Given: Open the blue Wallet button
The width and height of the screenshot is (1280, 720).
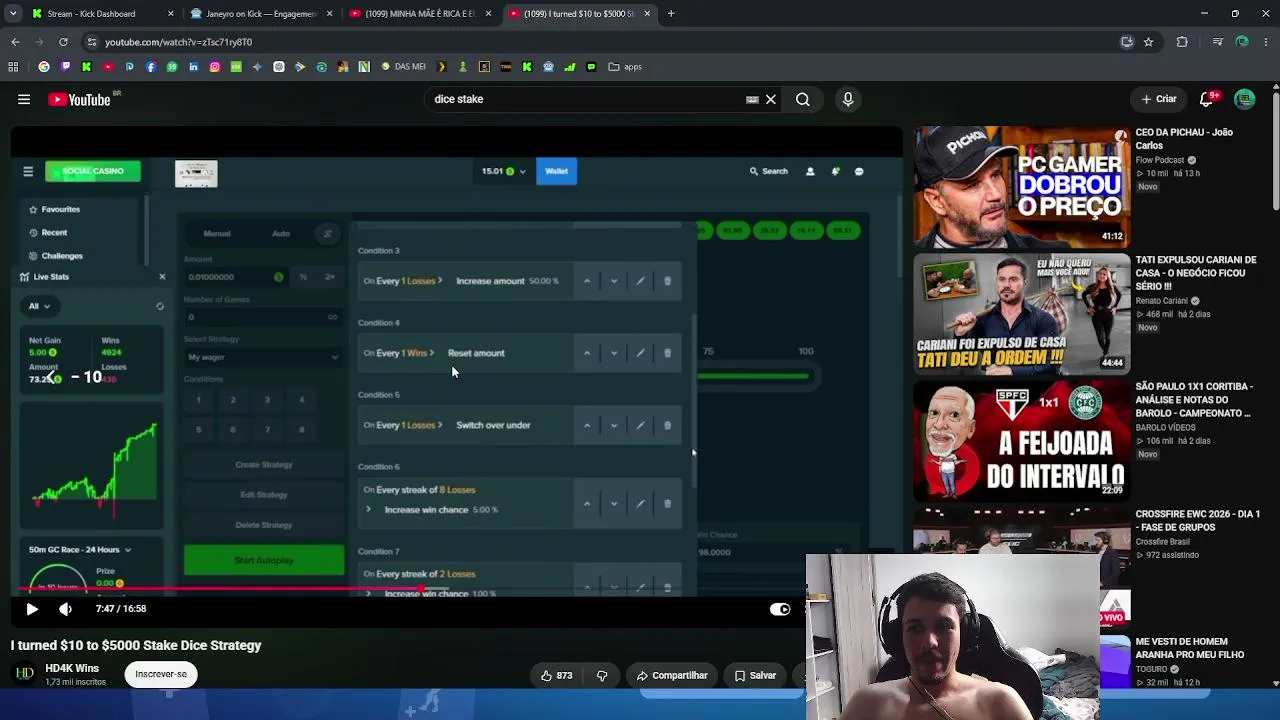Looking at the screenshot, I should [557, 171].
